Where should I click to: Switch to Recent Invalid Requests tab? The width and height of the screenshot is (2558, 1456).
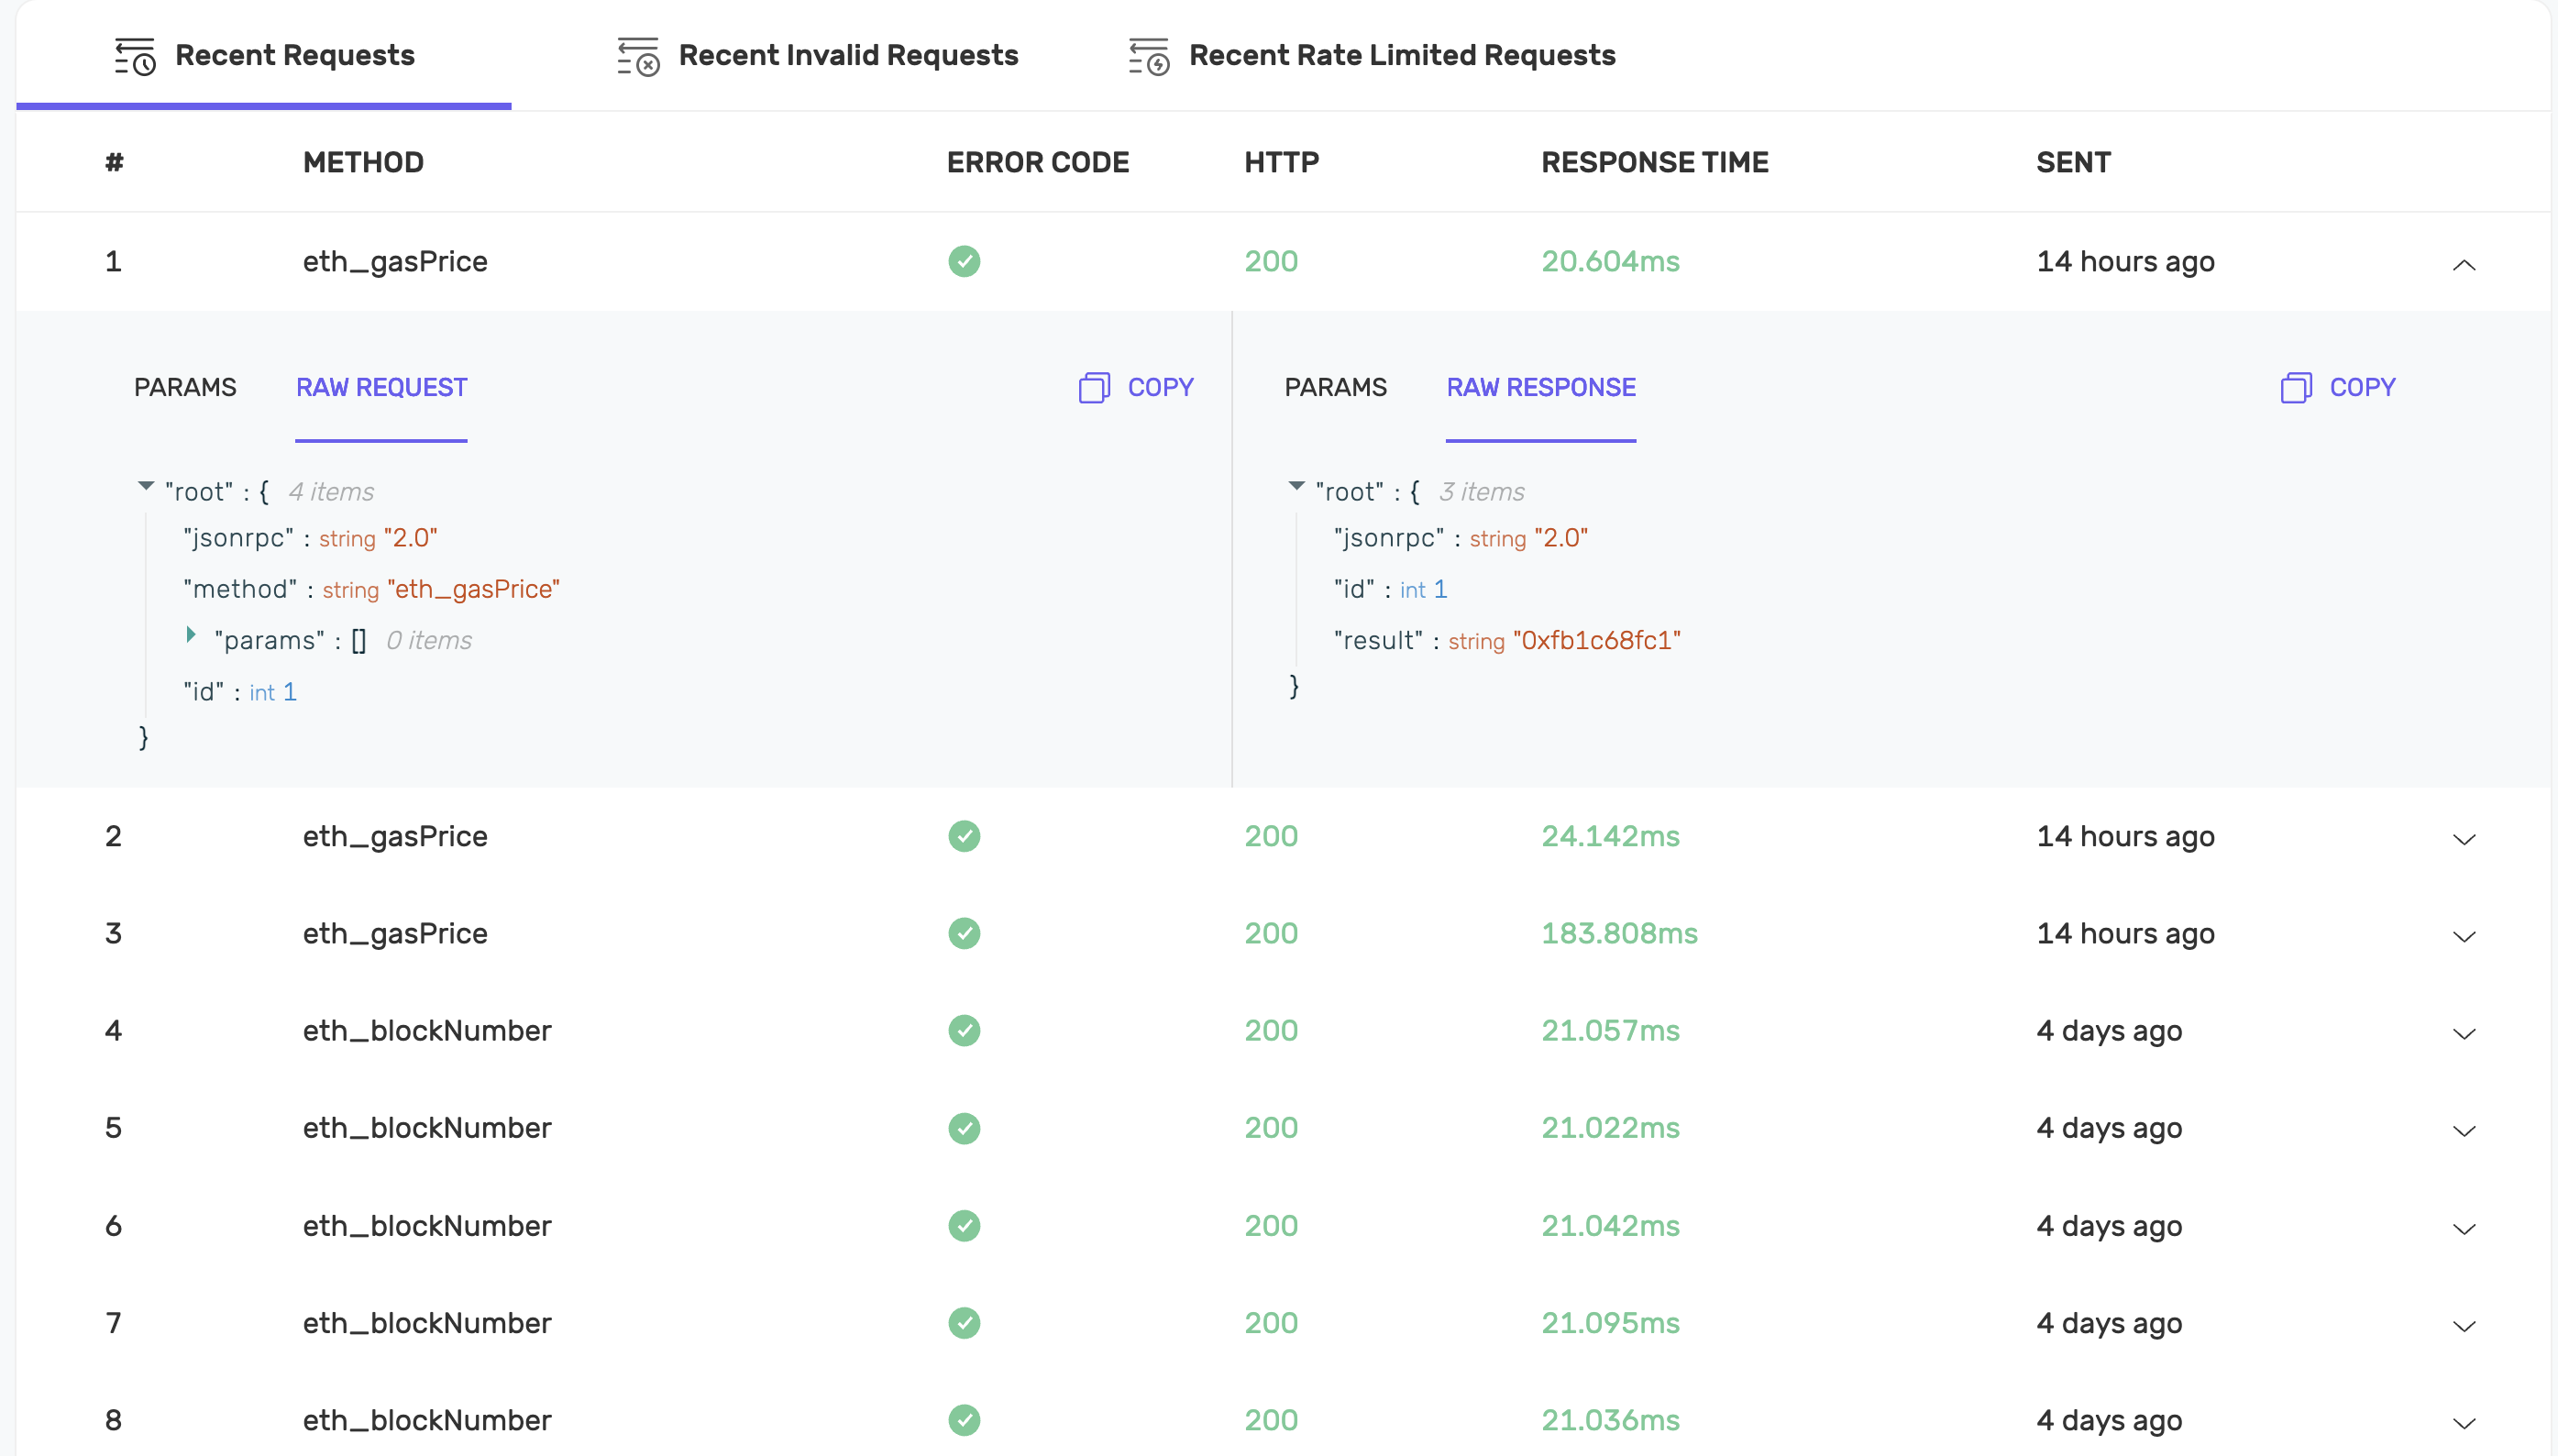(847, 56)
